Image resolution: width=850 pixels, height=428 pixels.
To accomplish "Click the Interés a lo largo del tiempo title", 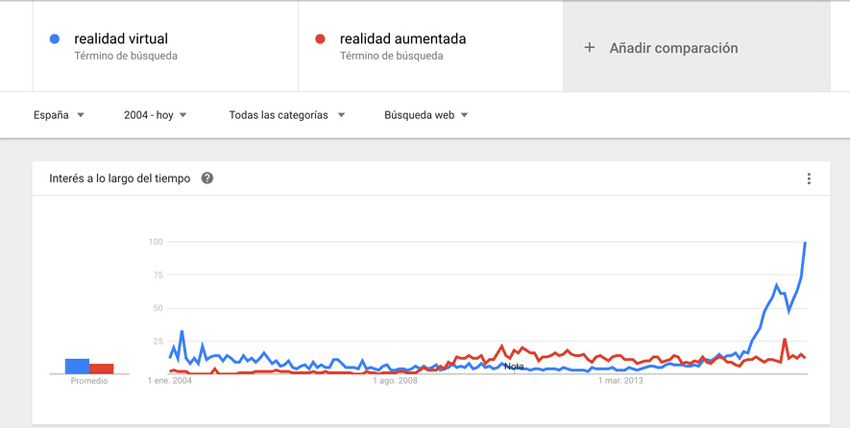I will click(x=120, y=178).
